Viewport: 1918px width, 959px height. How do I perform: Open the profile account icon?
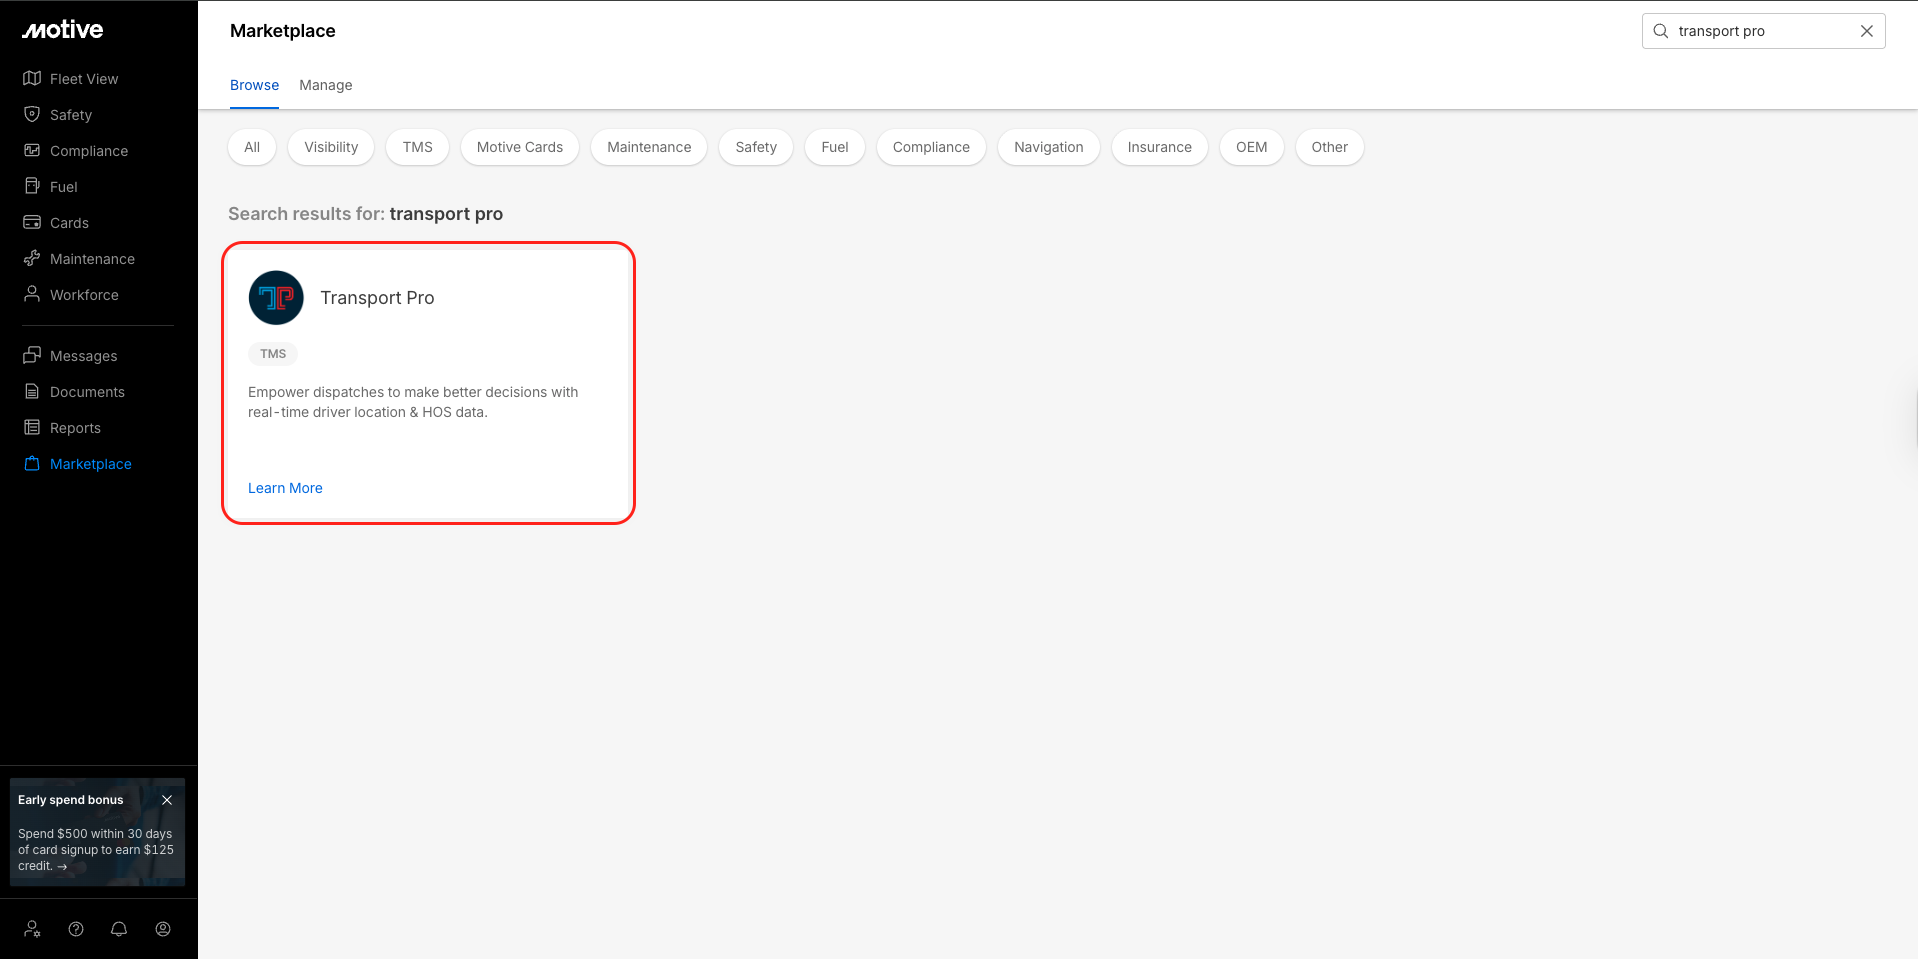point(163,929)
